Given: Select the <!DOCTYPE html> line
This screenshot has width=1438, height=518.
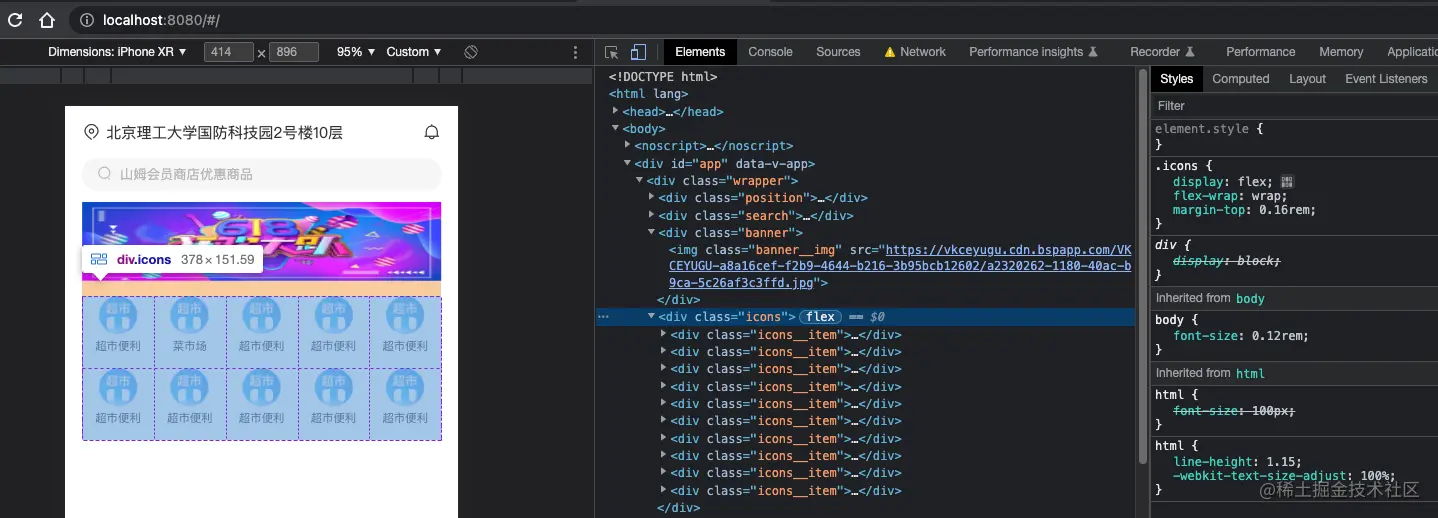Looking at the screenshot, I should 663,76.
